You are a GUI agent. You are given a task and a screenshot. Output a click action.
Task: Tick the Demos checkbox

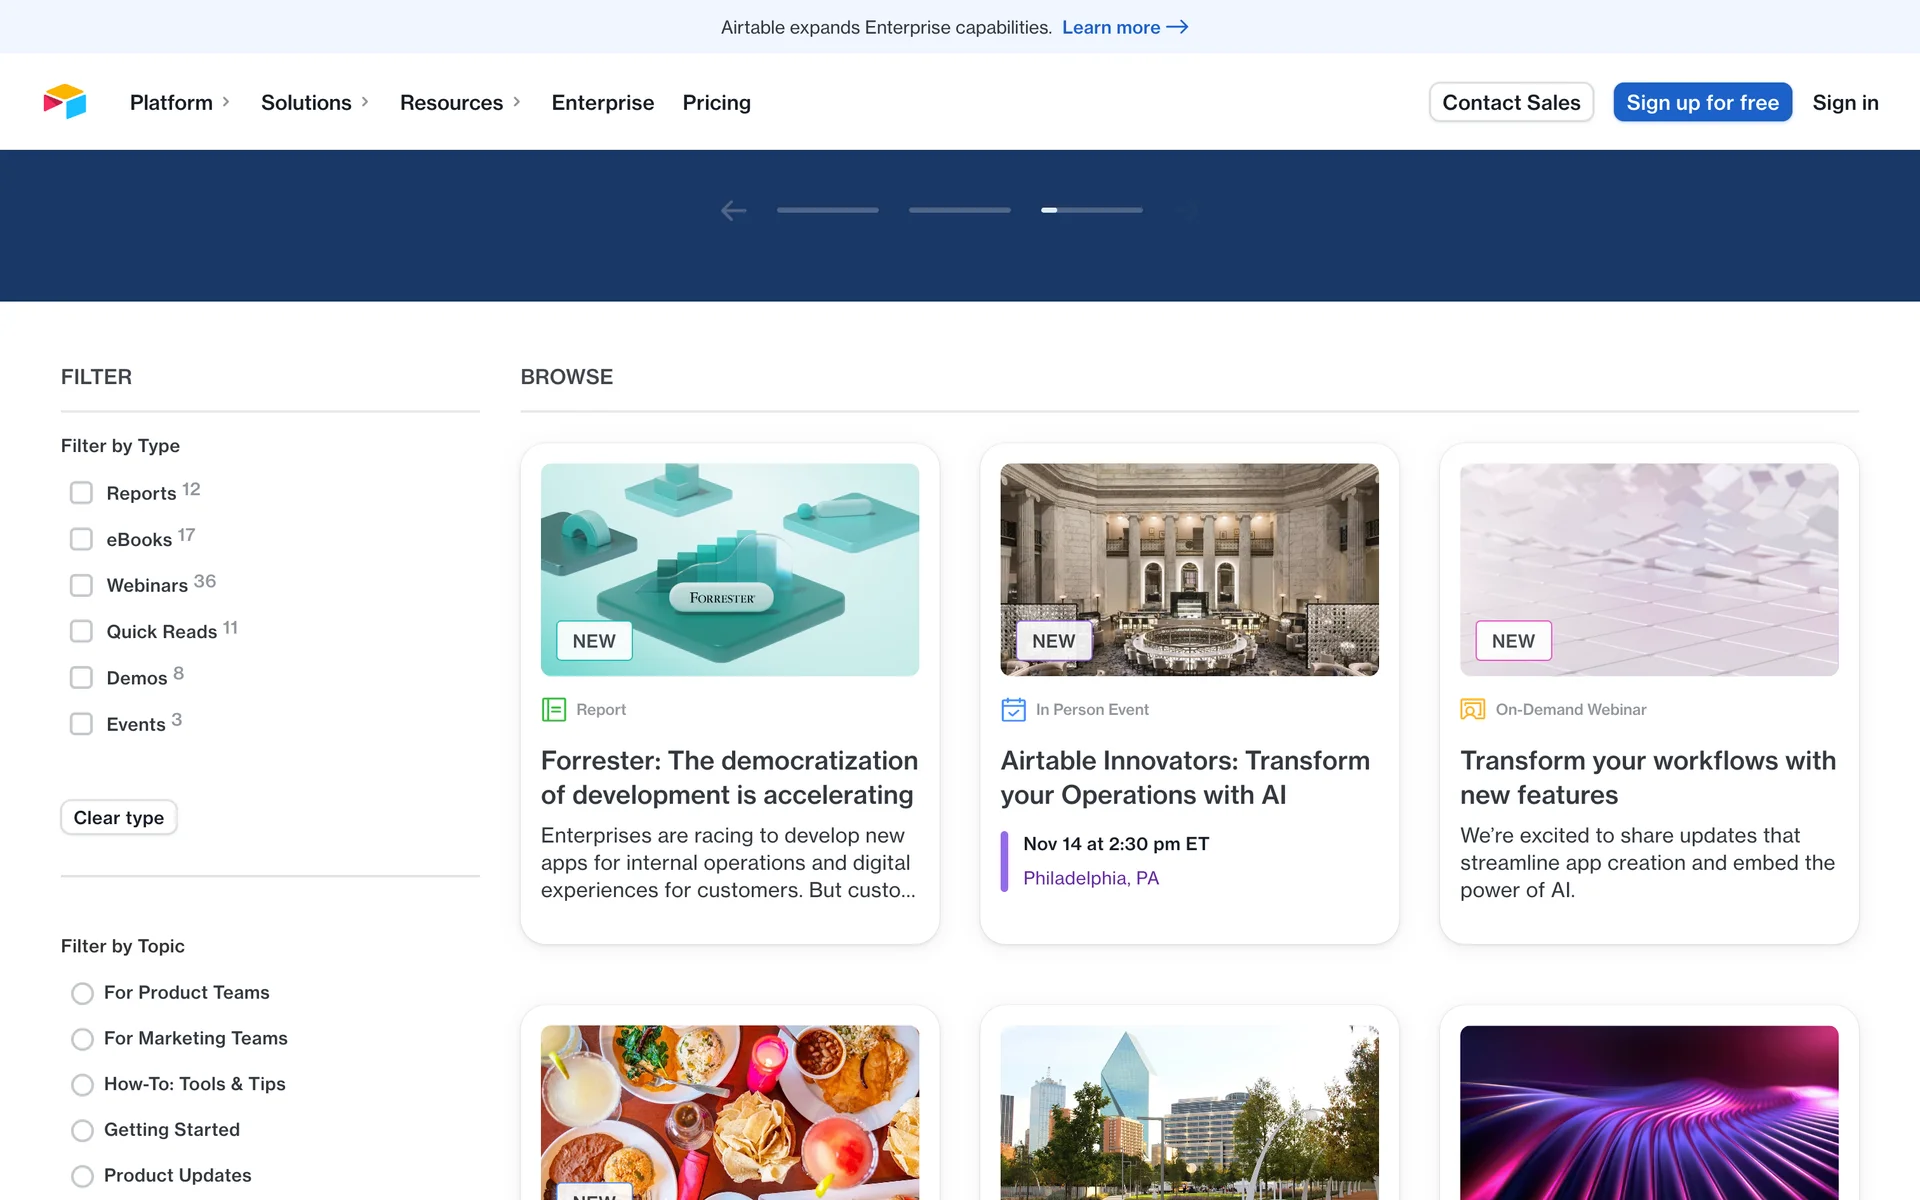click(x=81, y=678)
